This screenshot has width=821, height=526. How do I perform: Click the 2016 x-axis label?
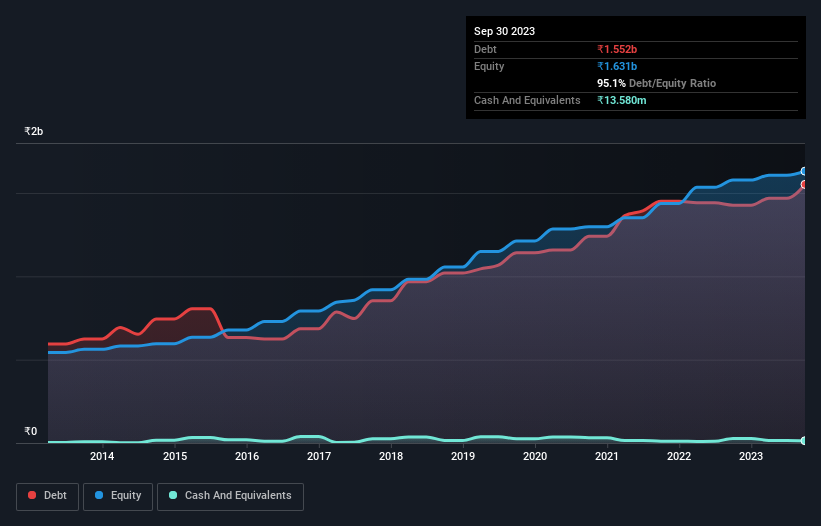pyautogui.click(x=247, y=456)
